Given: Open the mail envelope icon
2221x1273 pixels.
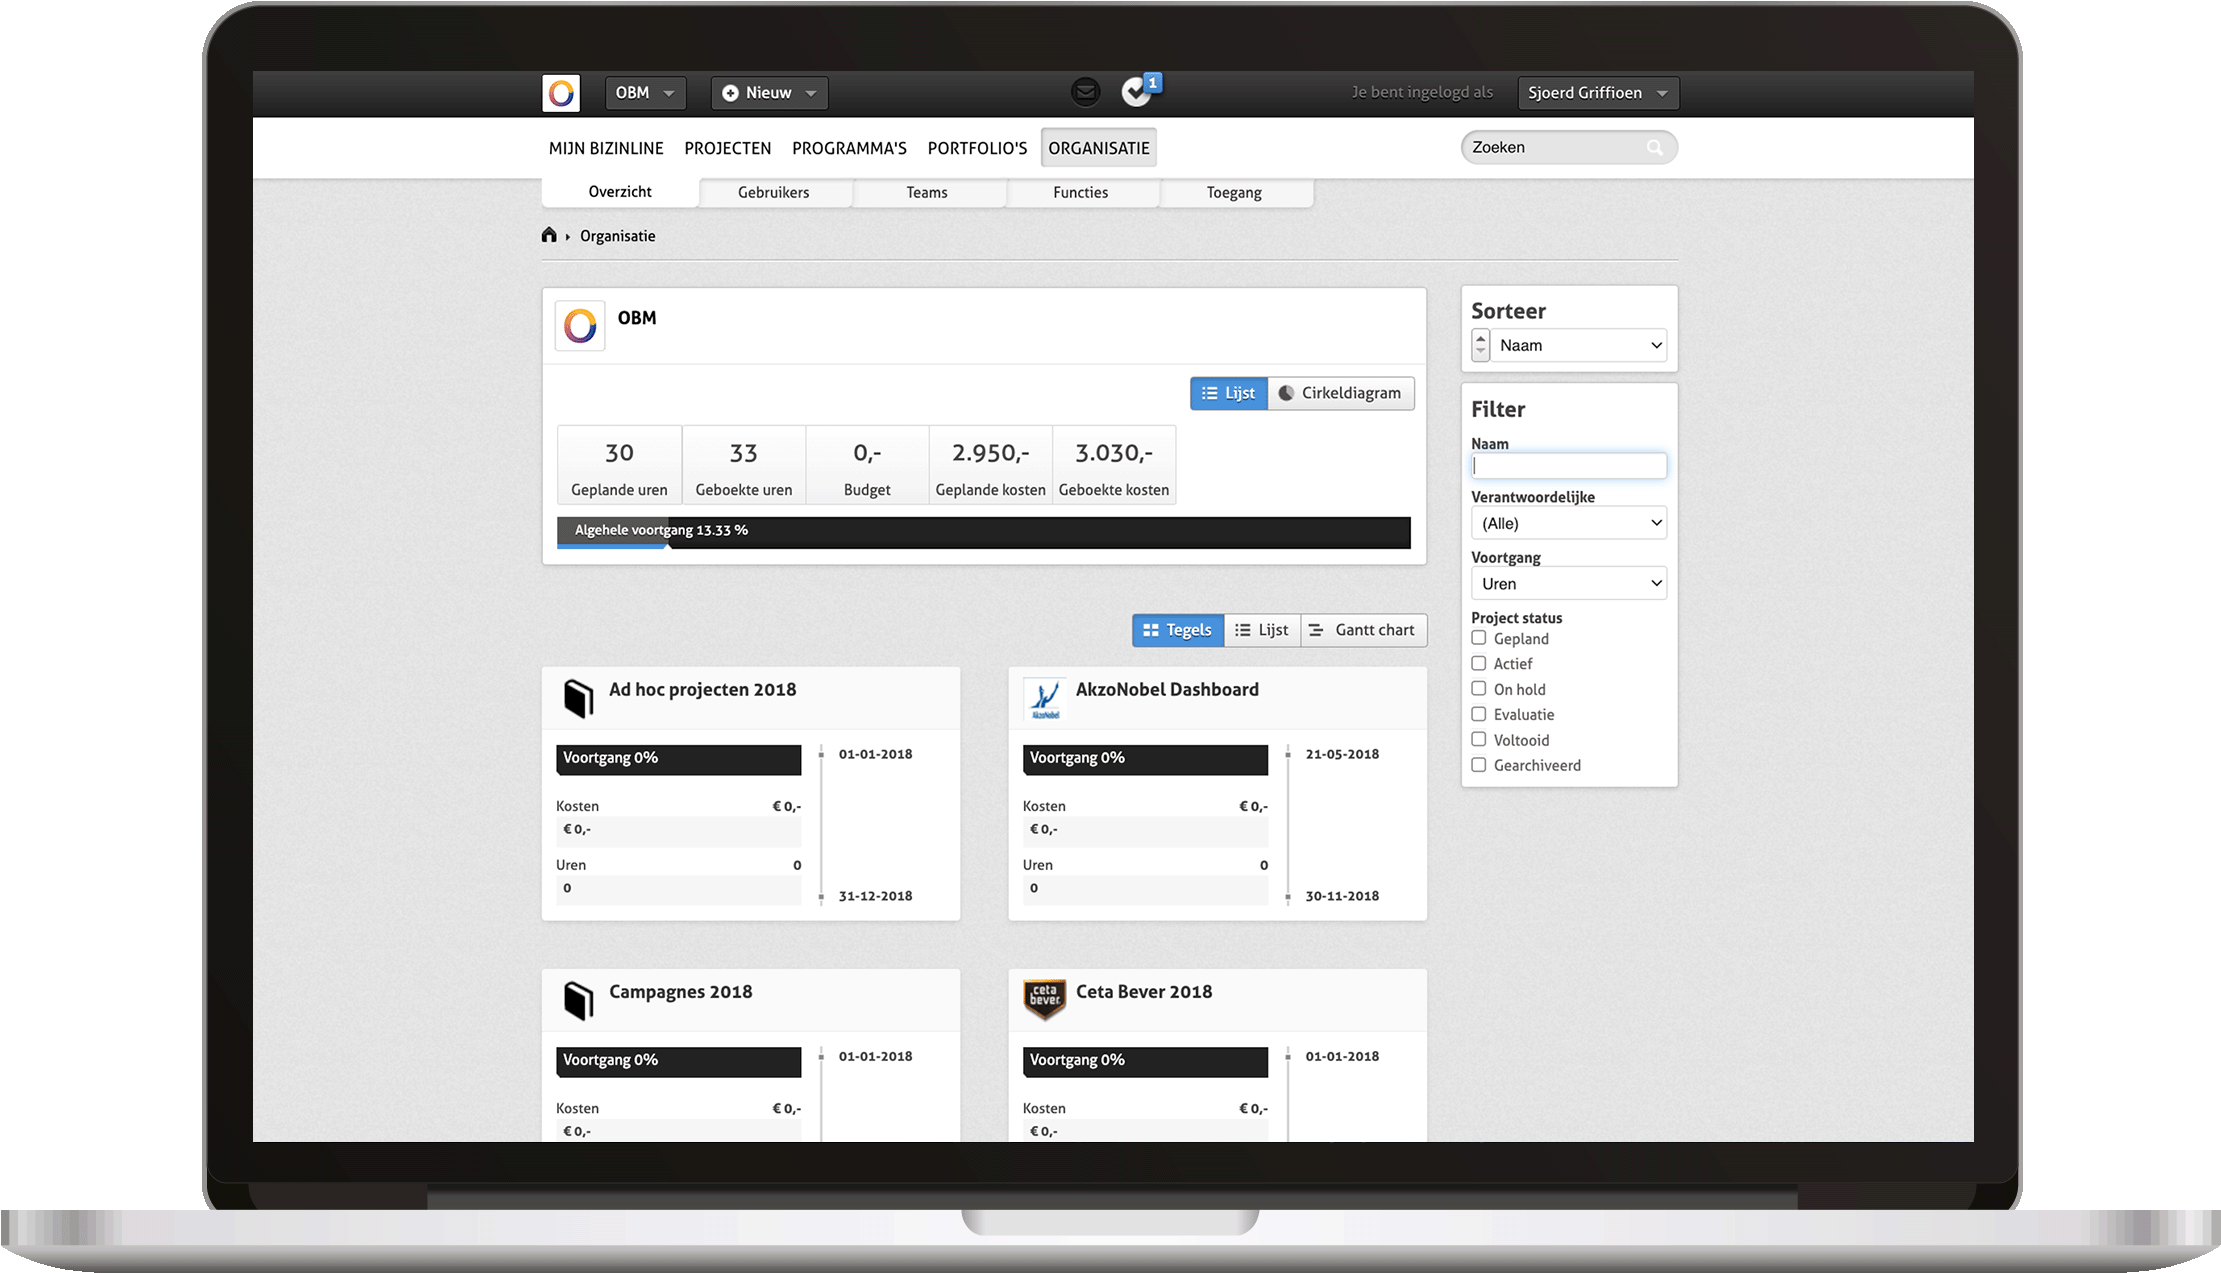Looking at the screenshot, I should click(x=1085, y=92).
